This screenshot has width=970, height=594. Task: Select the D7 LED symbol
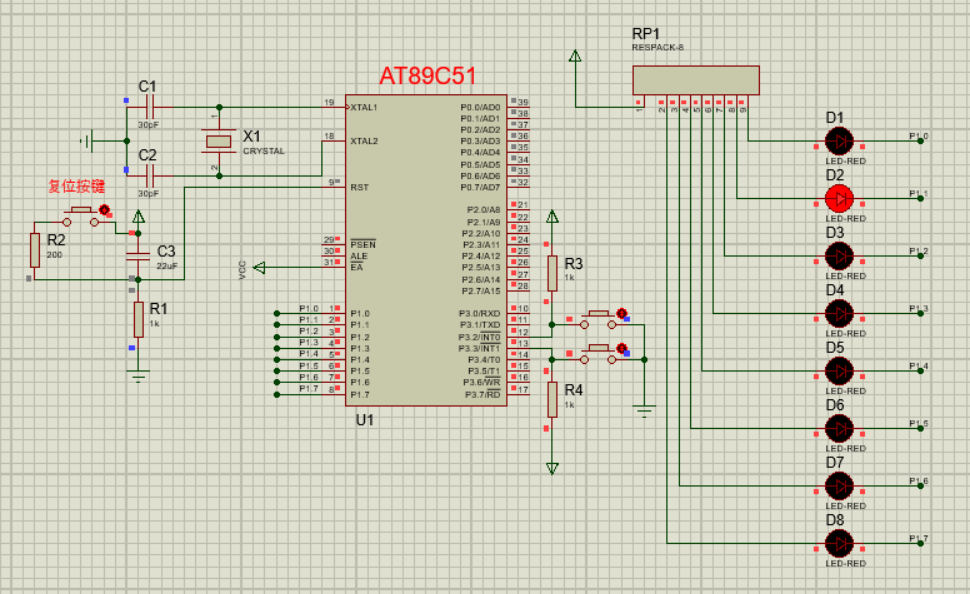point(839,486)
